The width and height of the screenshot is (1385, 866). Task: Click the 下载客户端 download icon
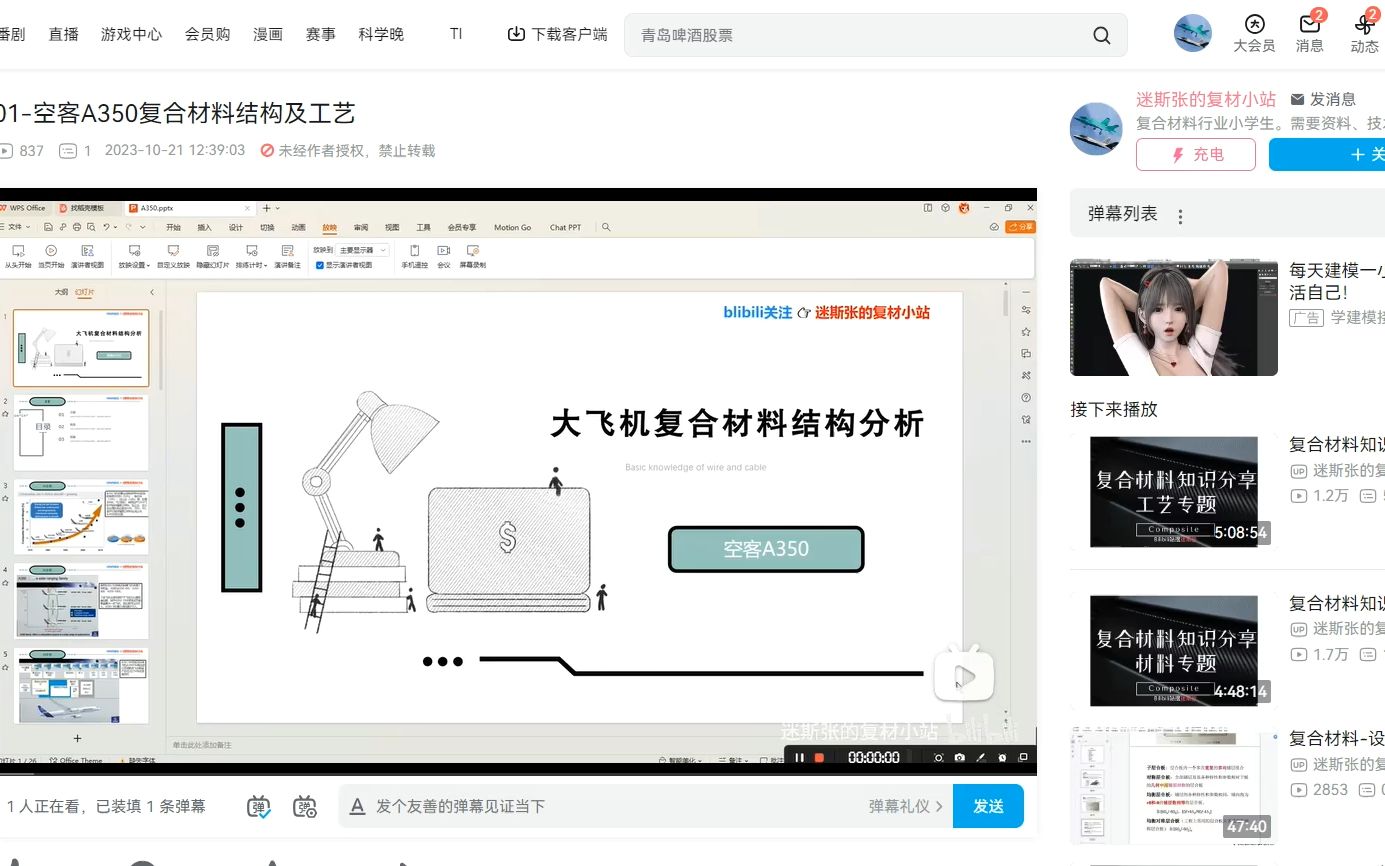(x=516, y=34)
